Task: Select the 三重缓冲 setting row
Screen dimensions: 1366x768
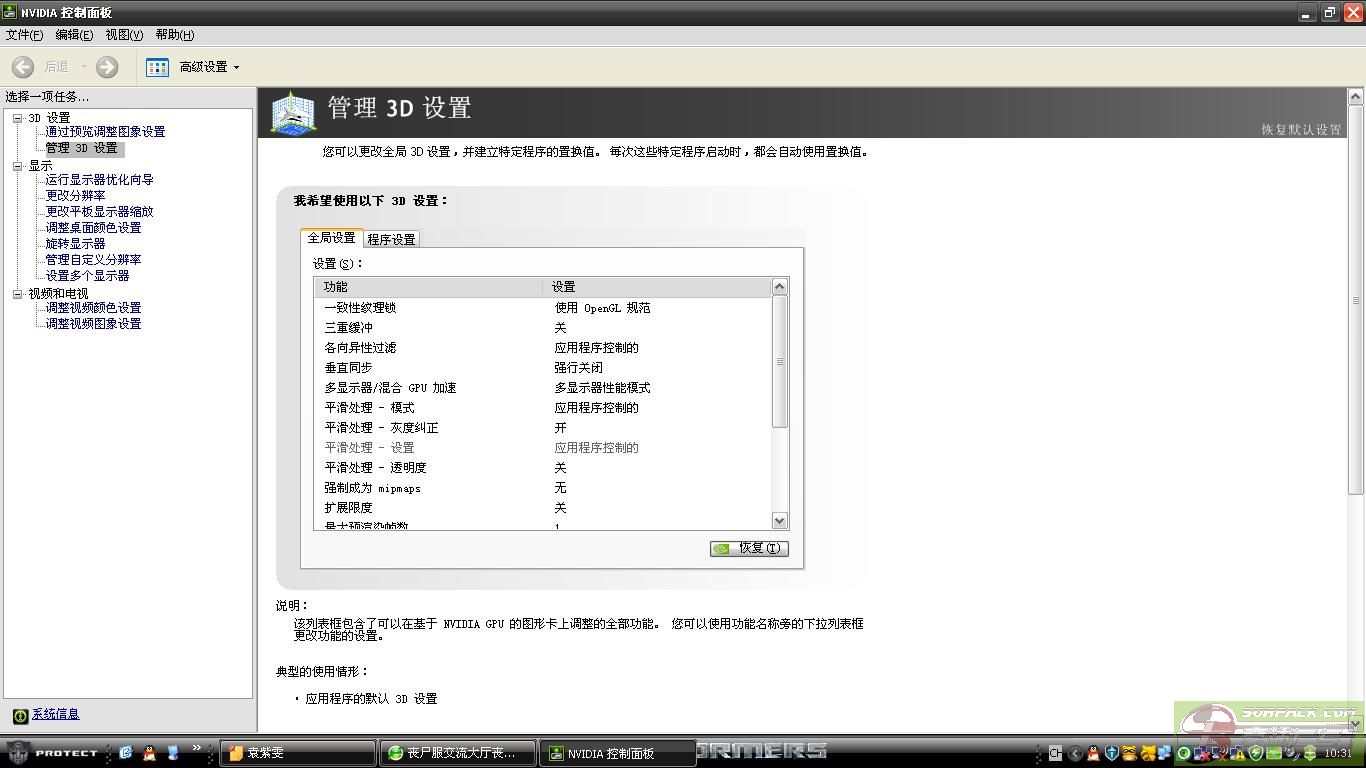Action: click(x=543, y=328)
